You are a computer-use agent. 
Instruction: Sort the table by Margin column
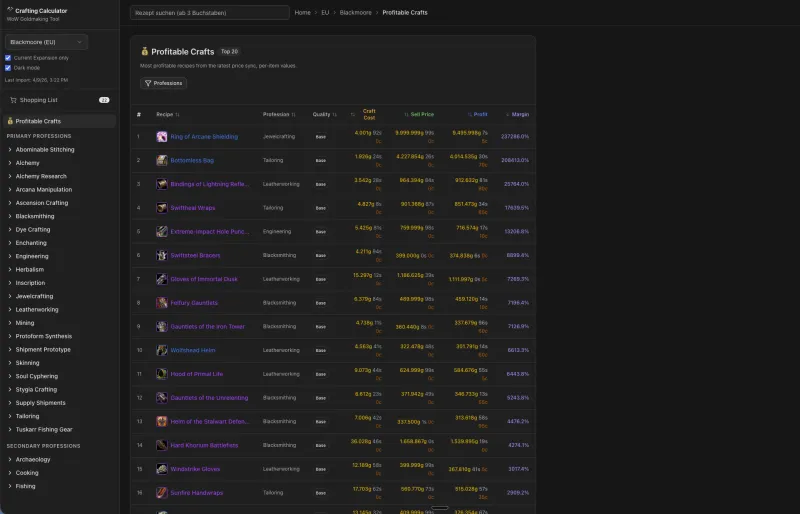click(517, 114)
